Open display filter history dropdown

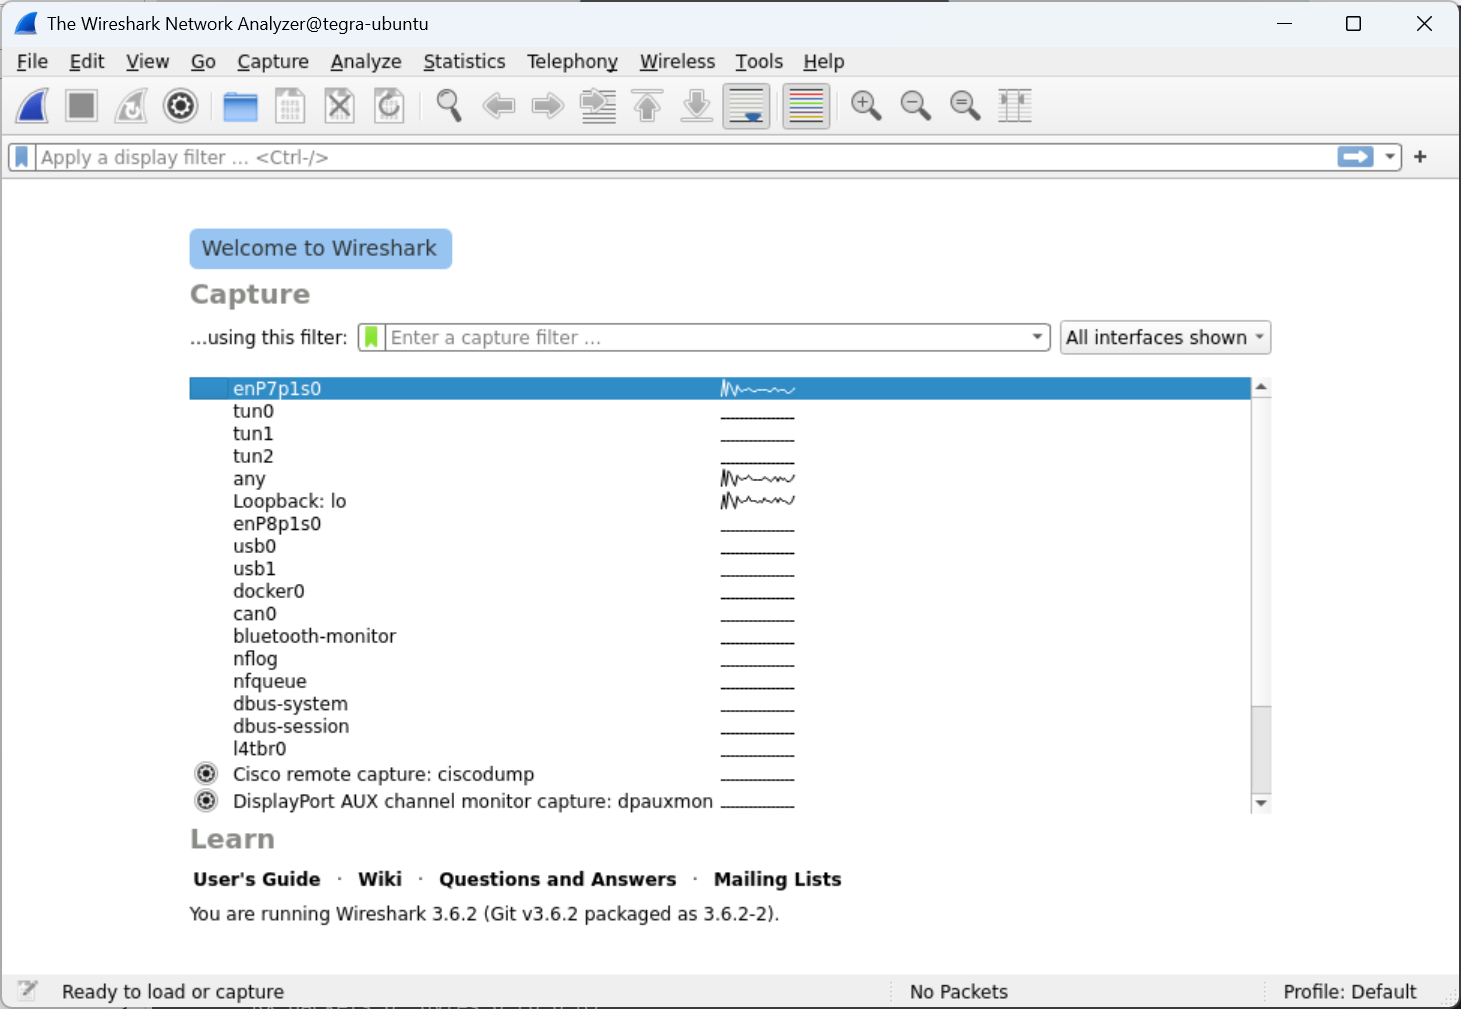pos(1390,157)
